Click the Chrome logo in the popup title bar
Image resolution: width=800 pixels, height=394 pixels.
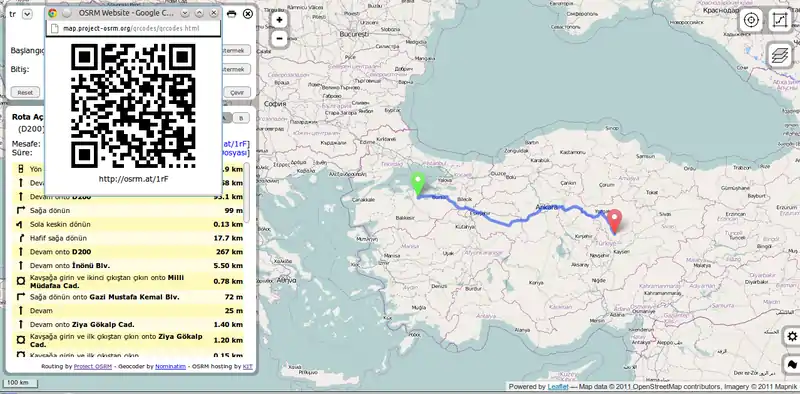click(x=53, y=13)
